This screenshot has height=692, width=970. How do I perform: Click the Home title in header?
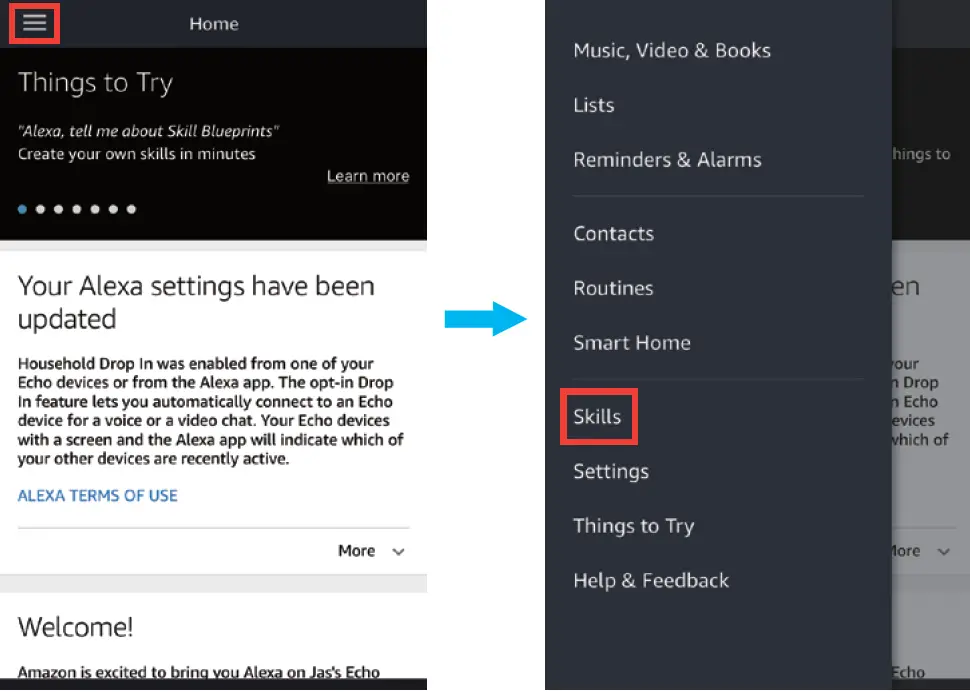click(x=214, y=24)
